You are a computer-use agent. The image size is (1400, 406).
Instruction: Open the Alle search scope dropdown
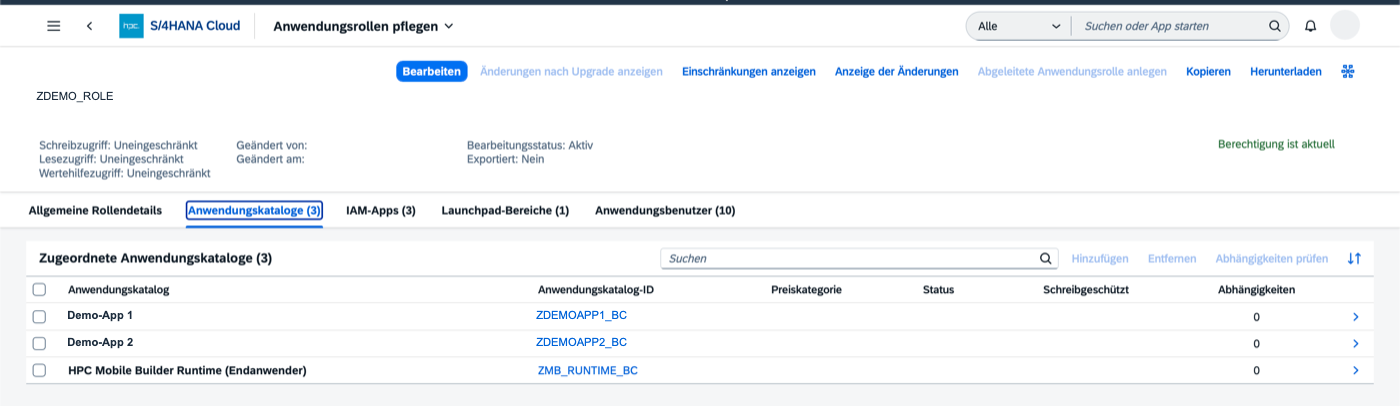pos(1018,26)
